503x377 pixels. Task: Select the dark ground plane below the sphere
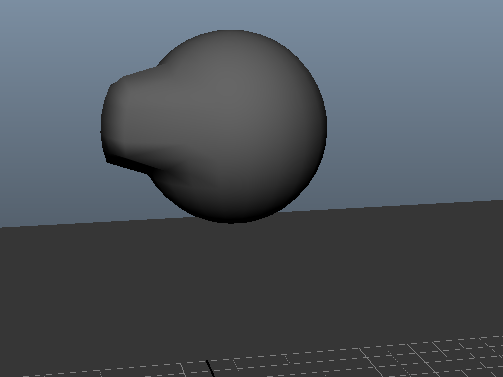[251, 283]
